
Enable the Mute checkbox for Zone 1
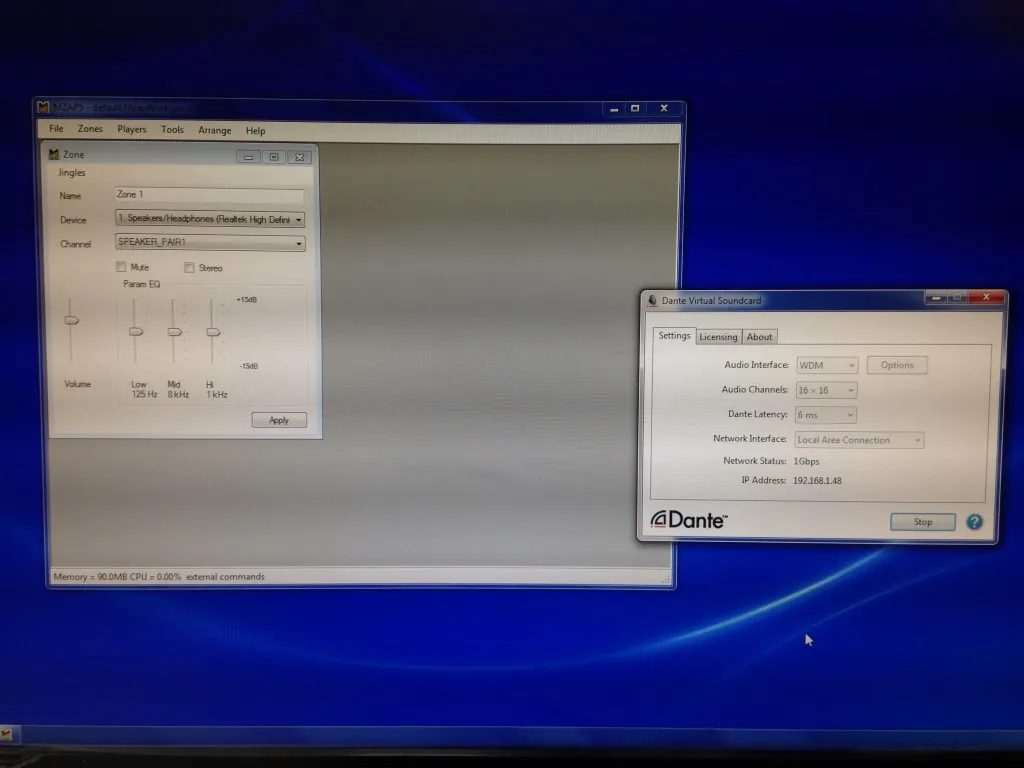point(121,266)
